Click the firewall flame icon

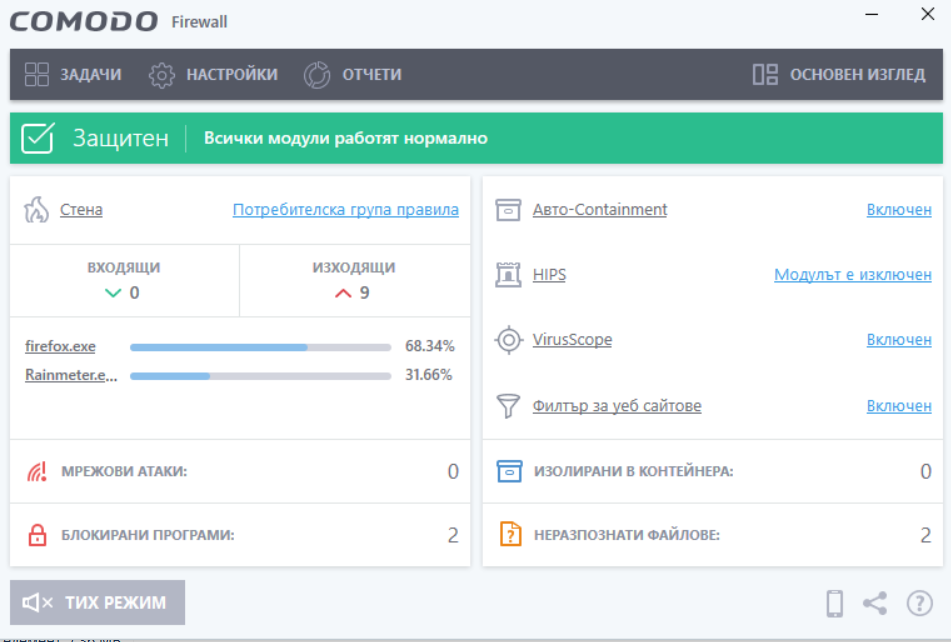36,210
